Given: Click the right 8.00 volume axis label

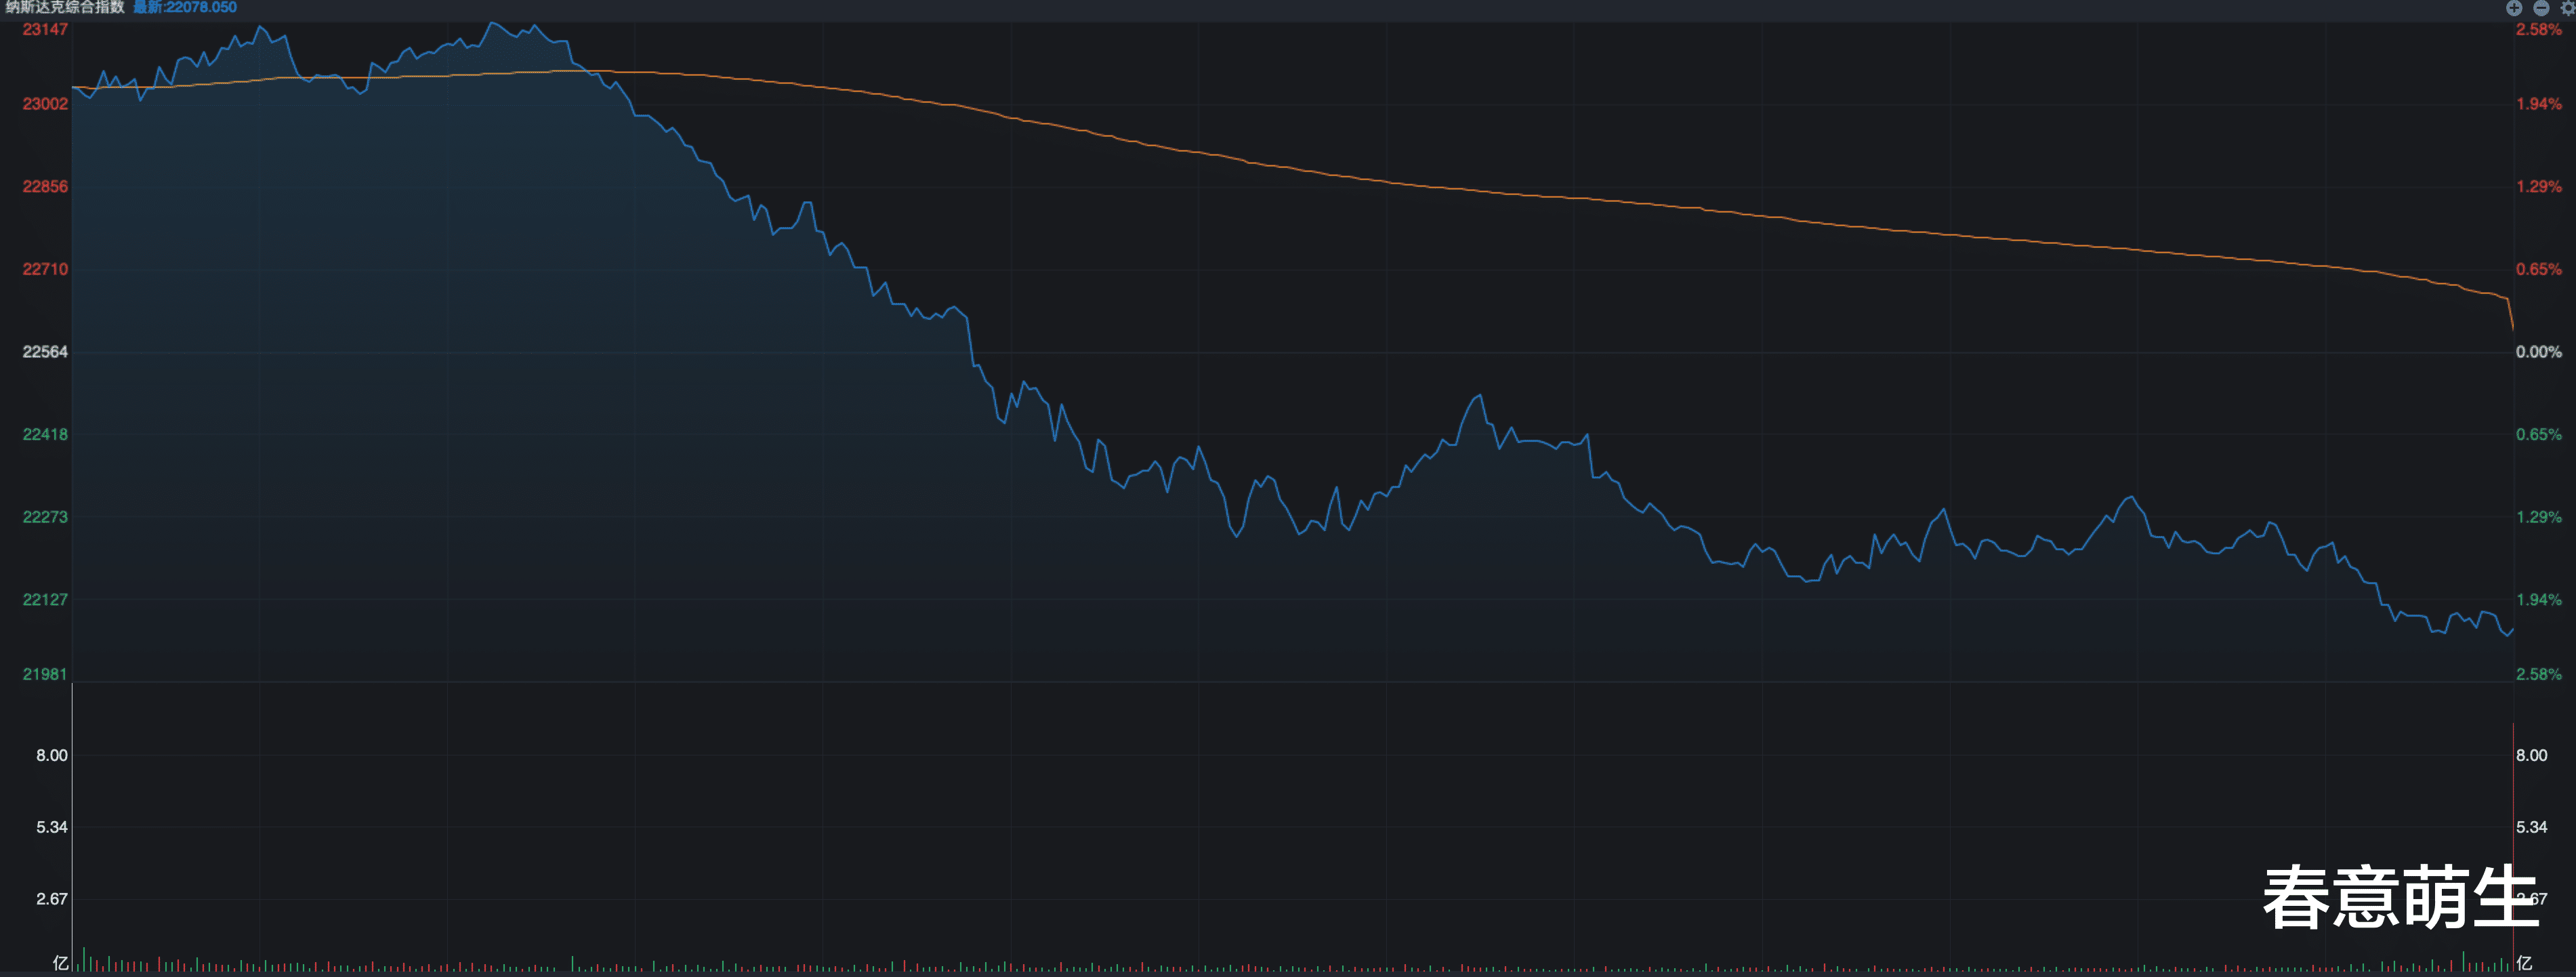Looking at the screenshot, I should tap(2531, 755).
